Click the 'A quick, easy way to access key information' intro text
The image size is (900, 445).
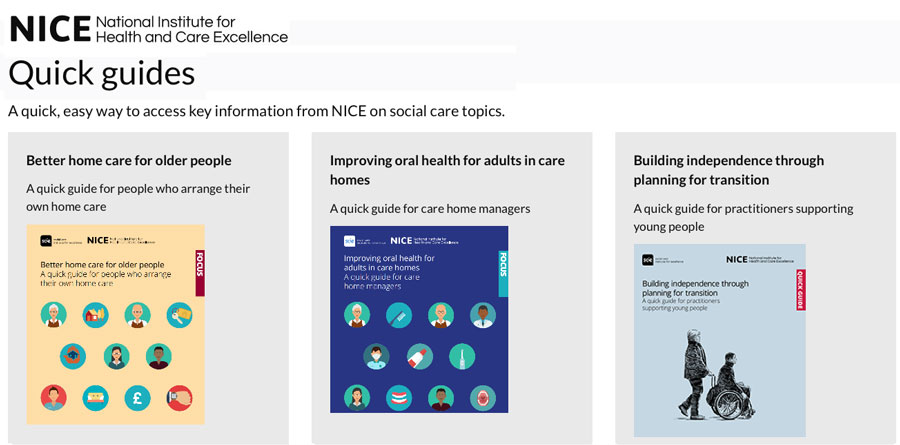pyautogui.click(x=257, y=111)
